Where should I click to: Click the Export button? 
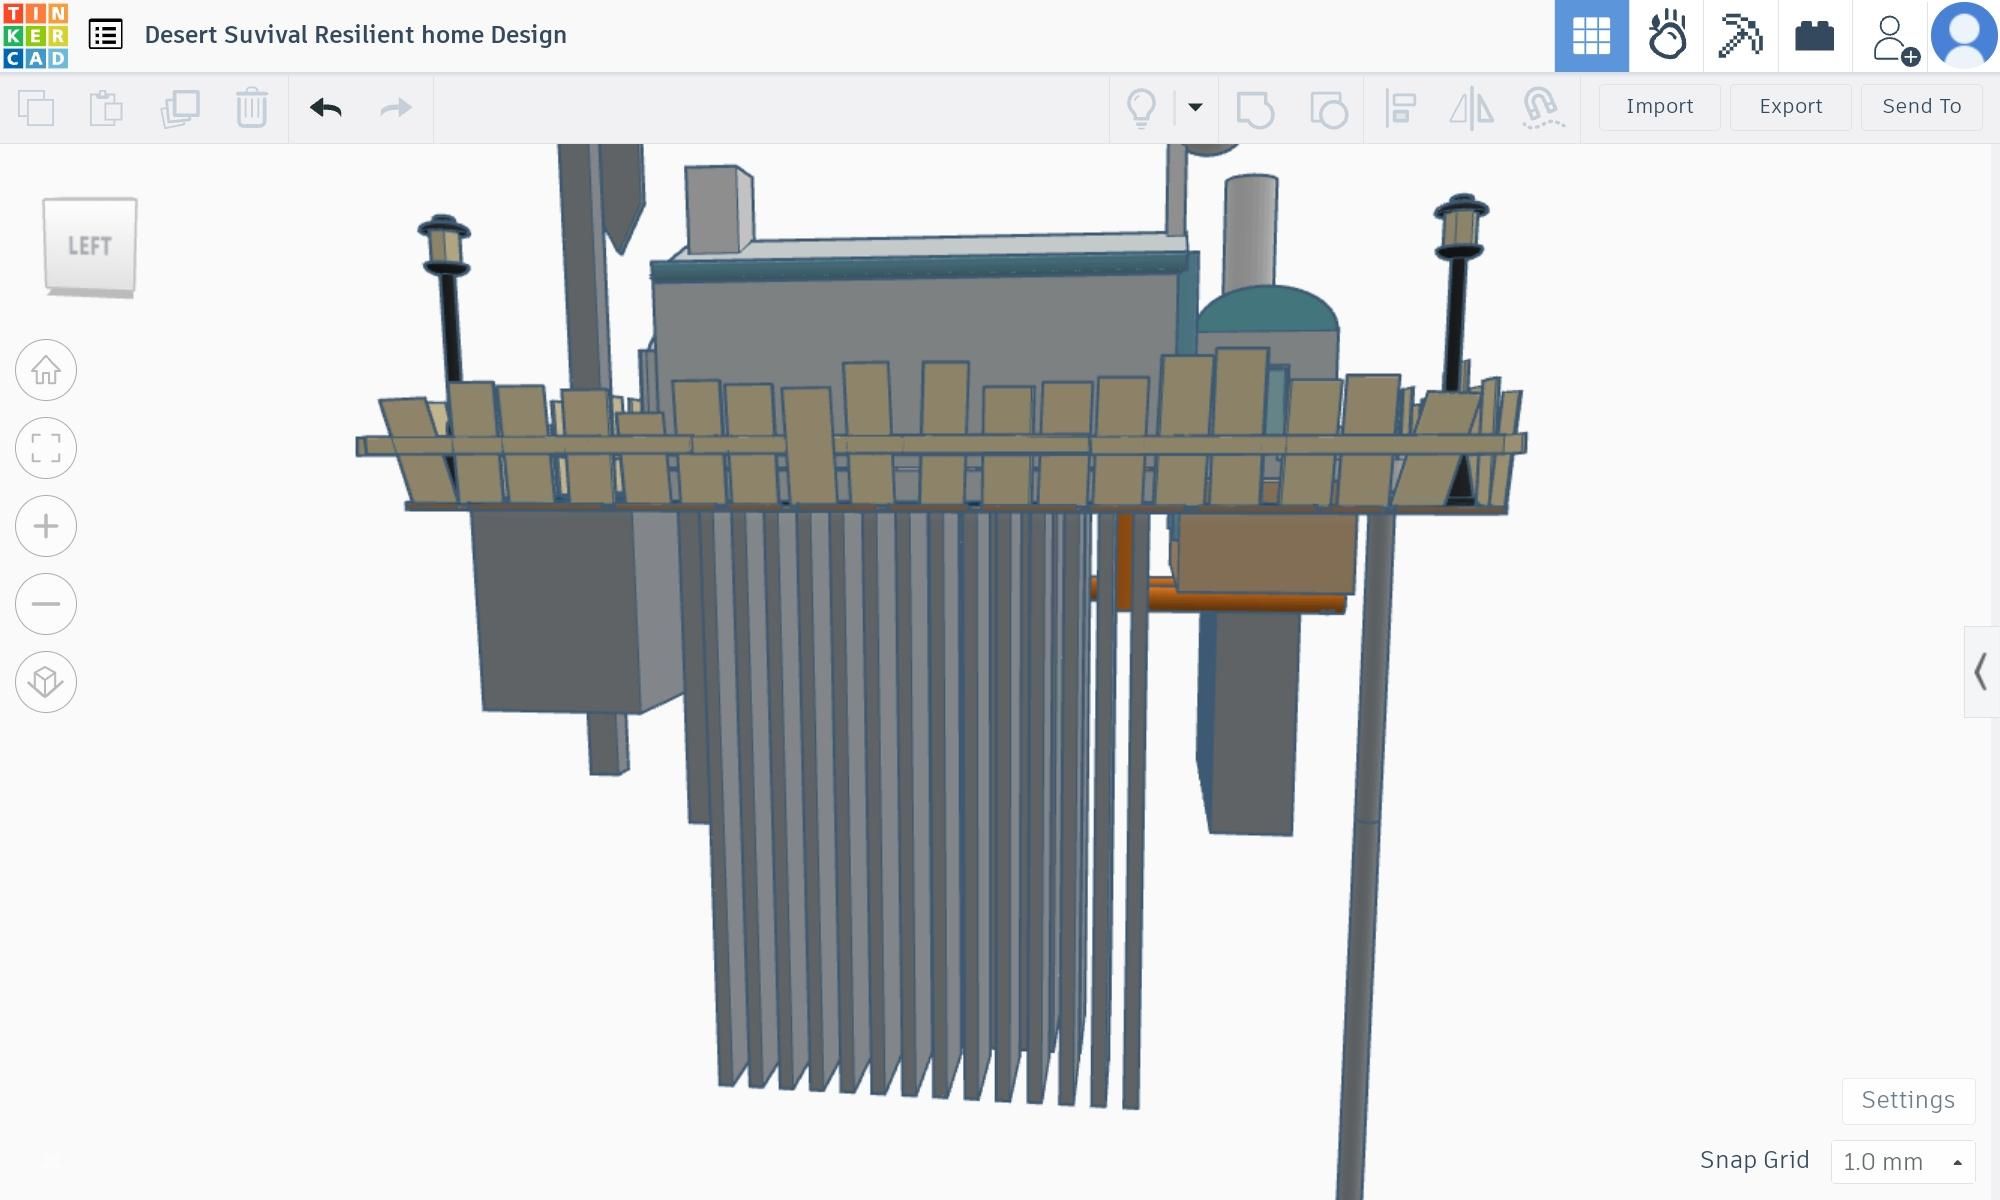(1790, 106)
